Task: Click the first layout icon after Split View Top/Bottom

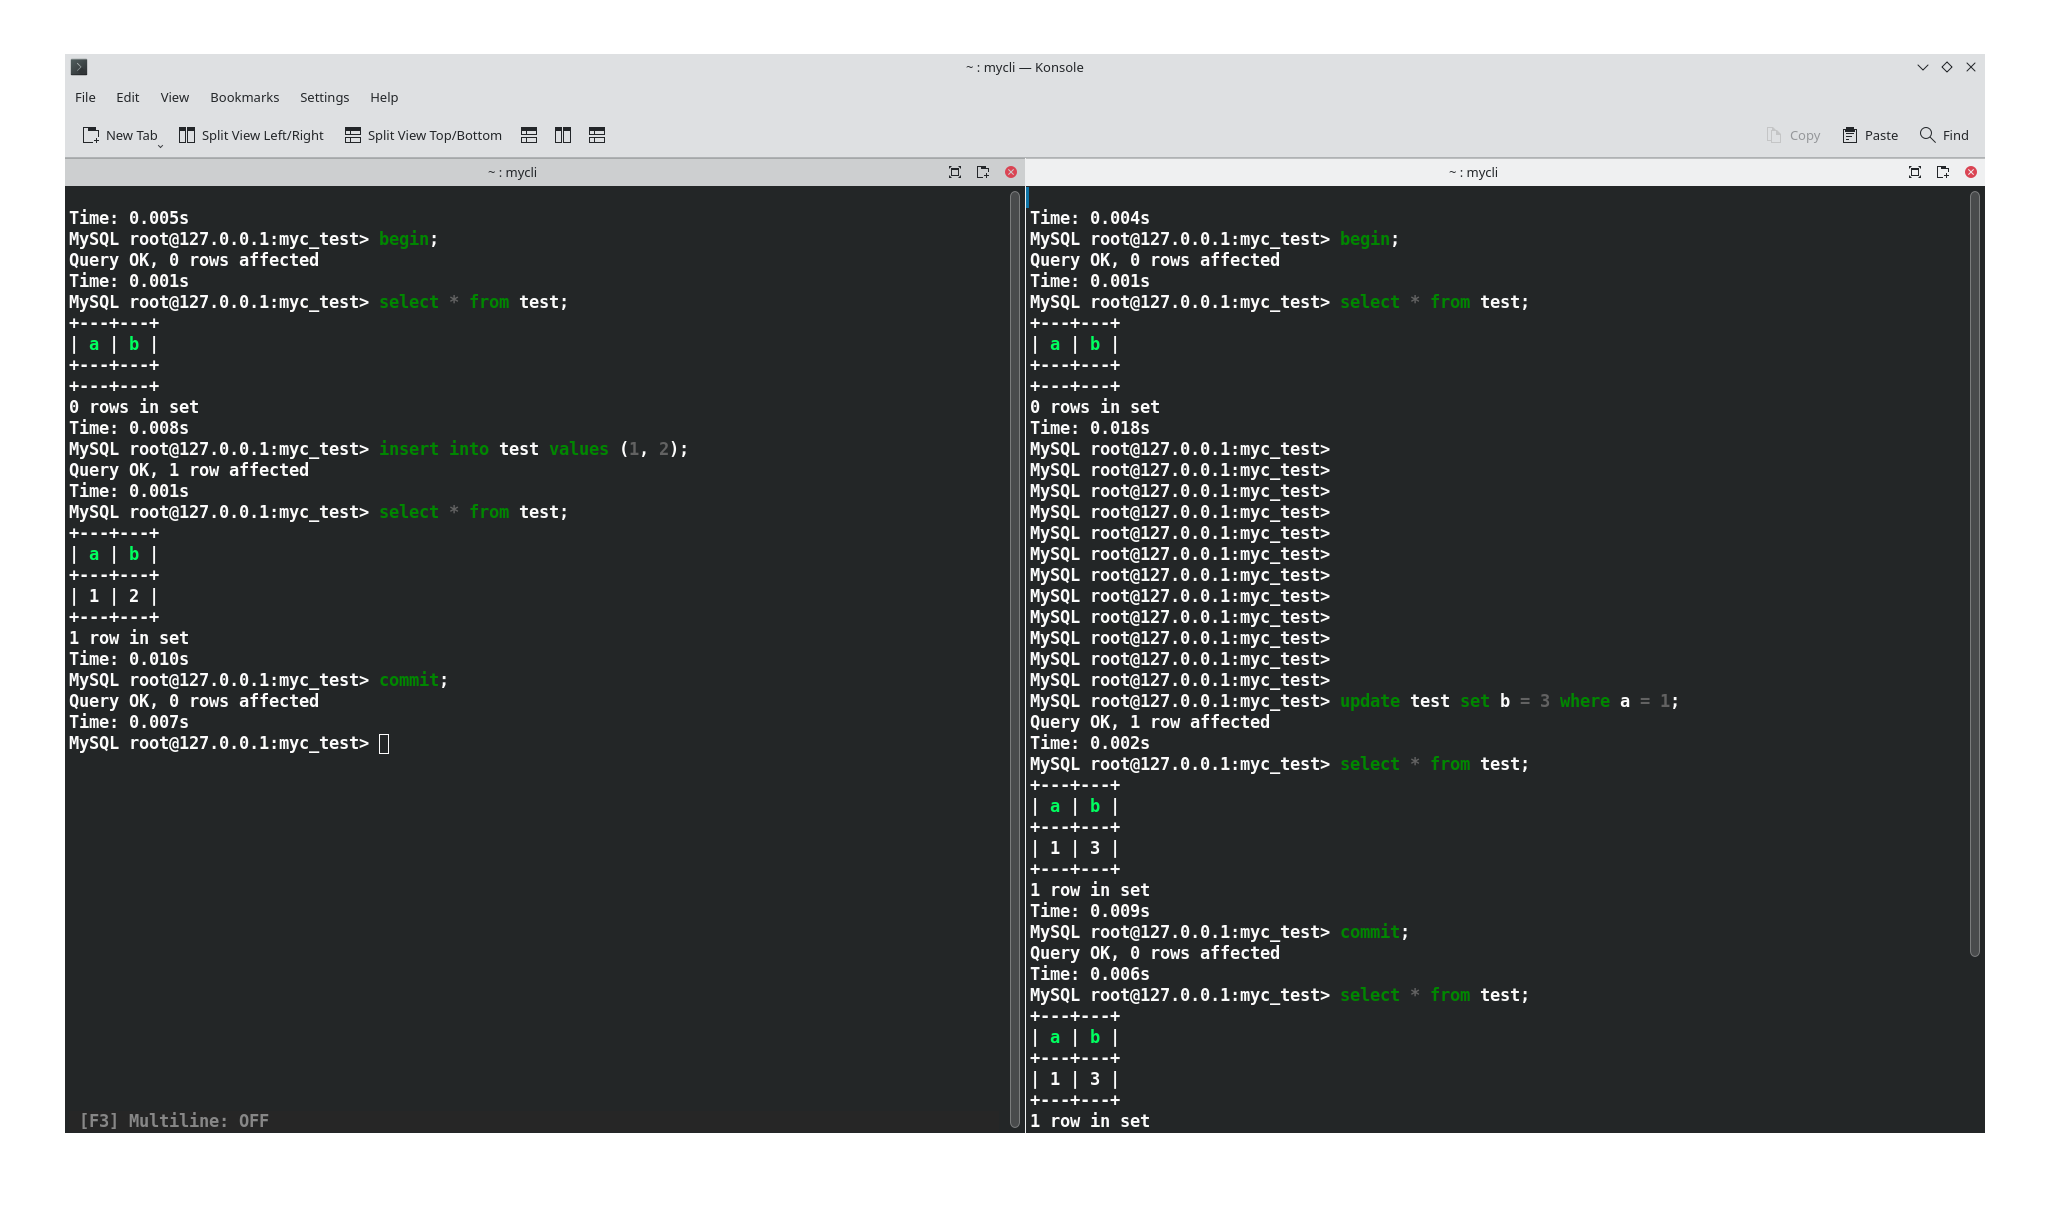Action: tap(529, 135)
